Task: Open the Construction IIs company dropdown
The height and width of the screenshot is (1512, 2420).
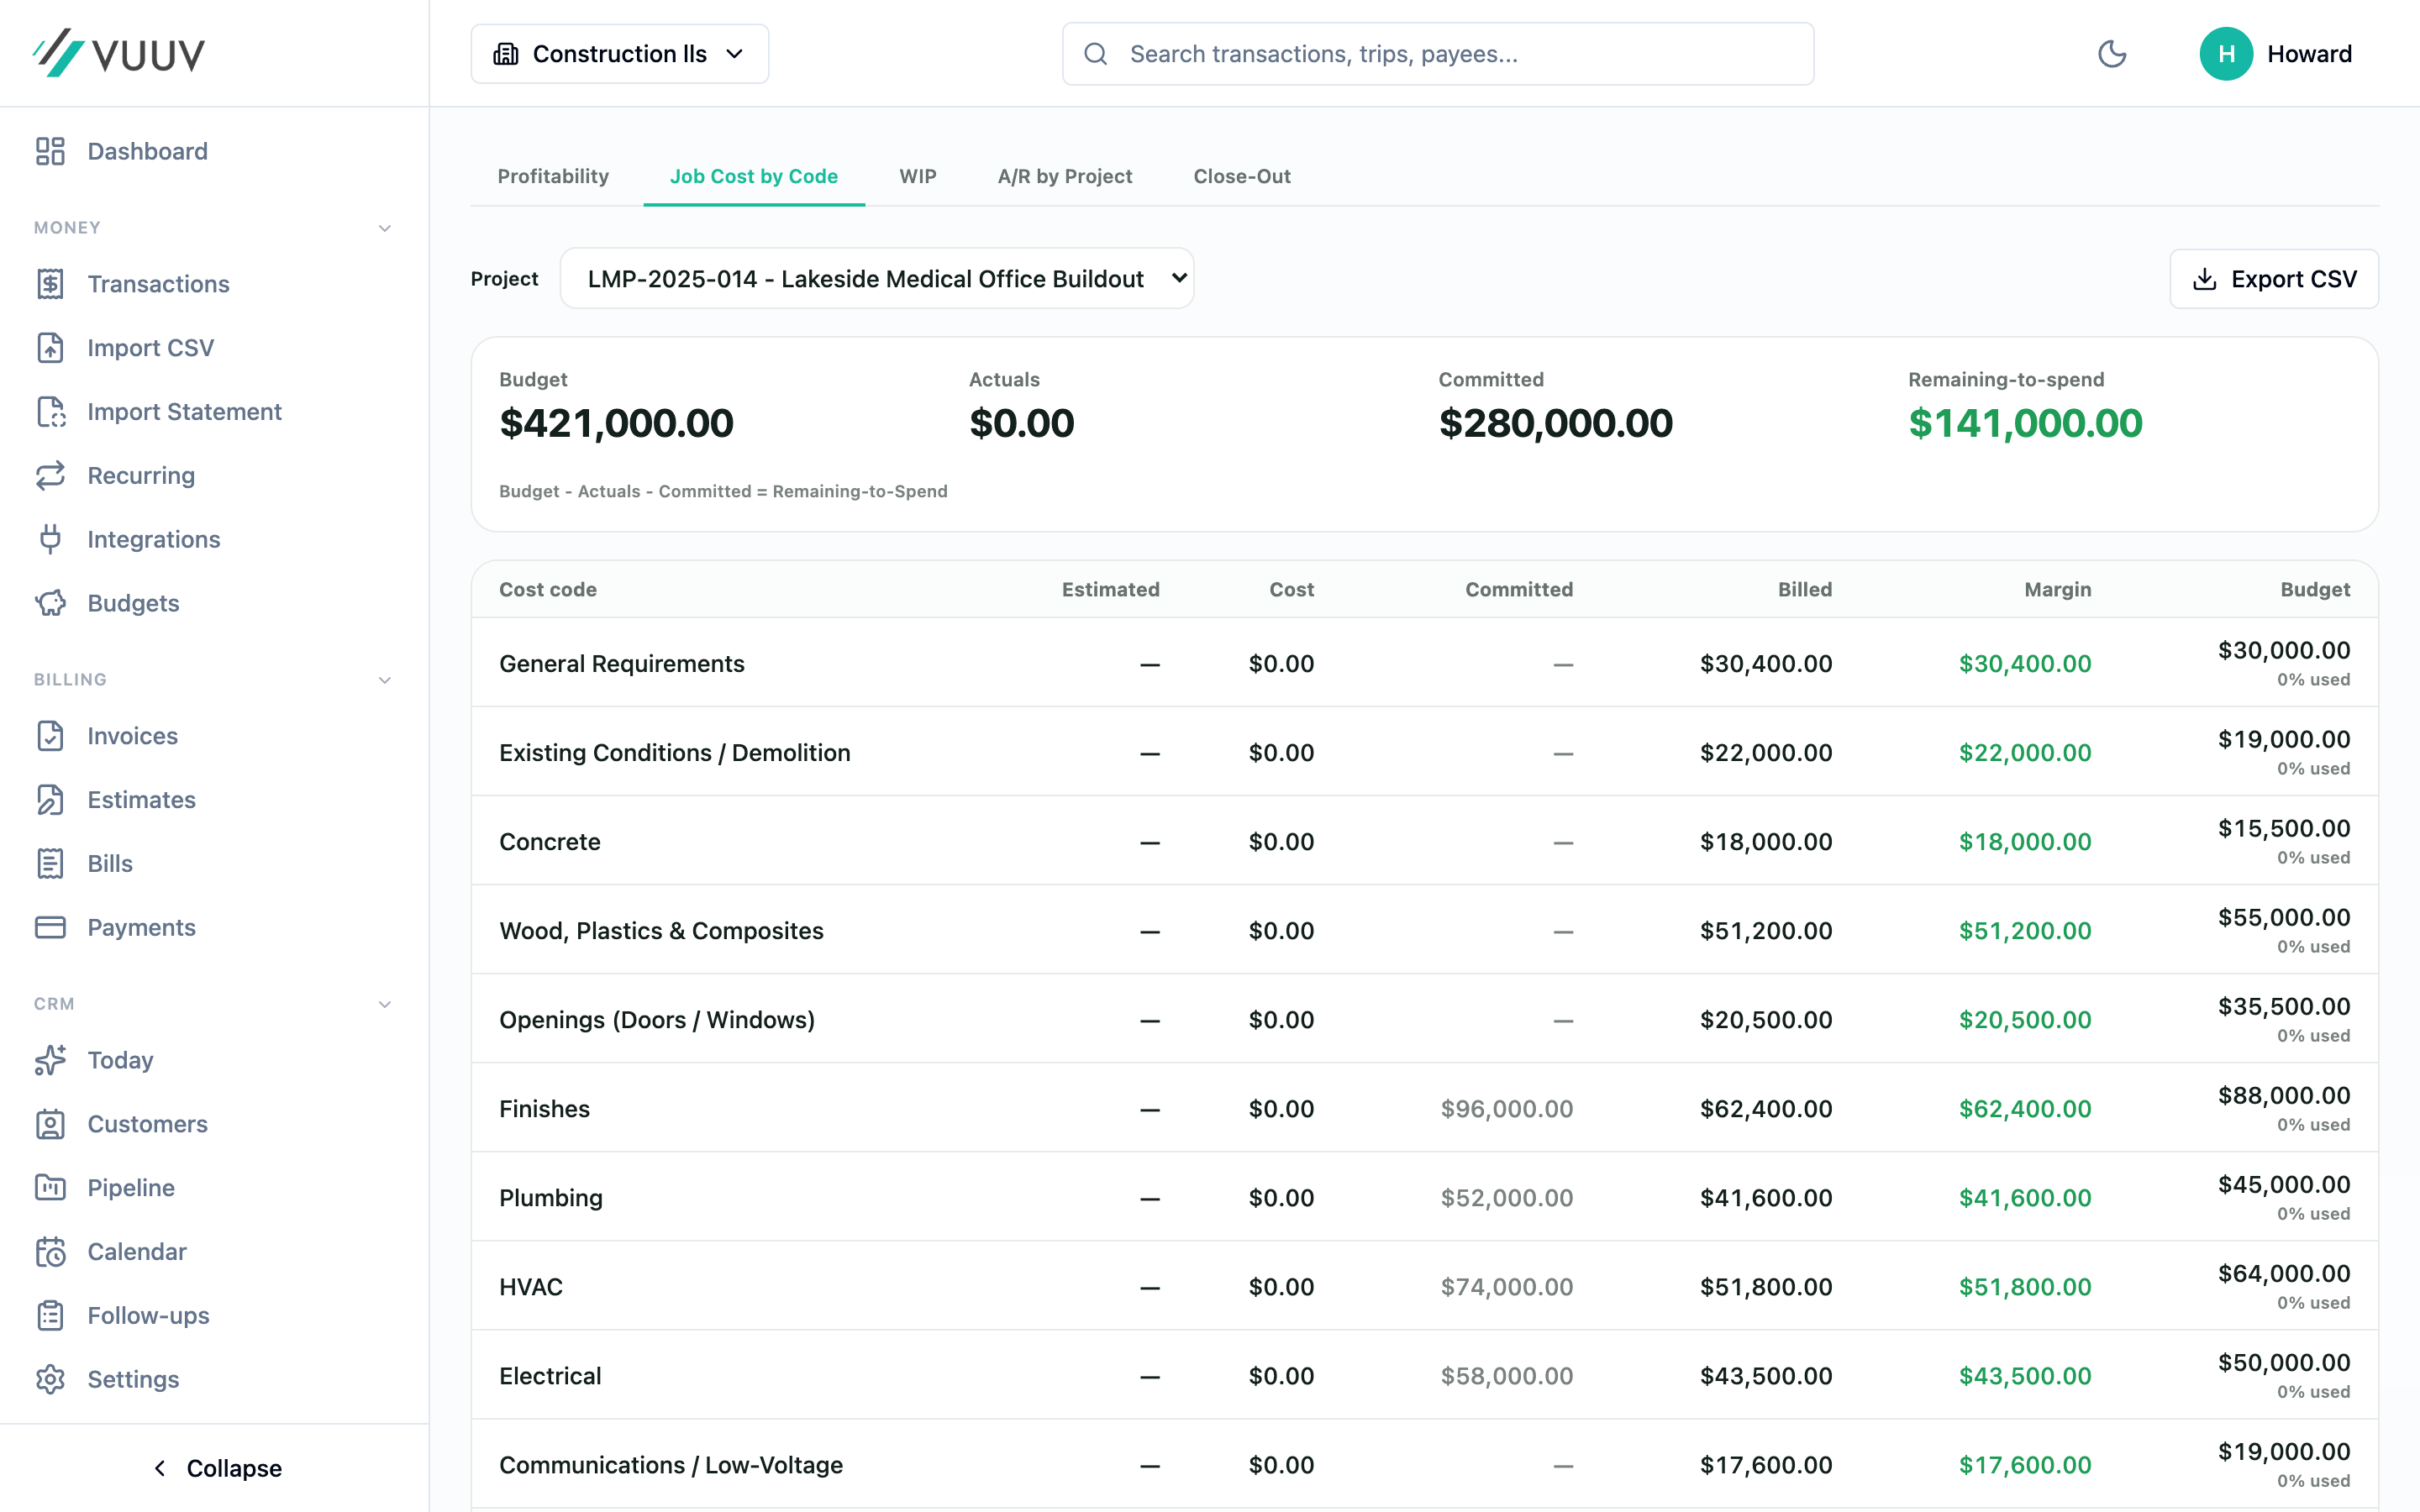Action: click(x=620, y=54)
